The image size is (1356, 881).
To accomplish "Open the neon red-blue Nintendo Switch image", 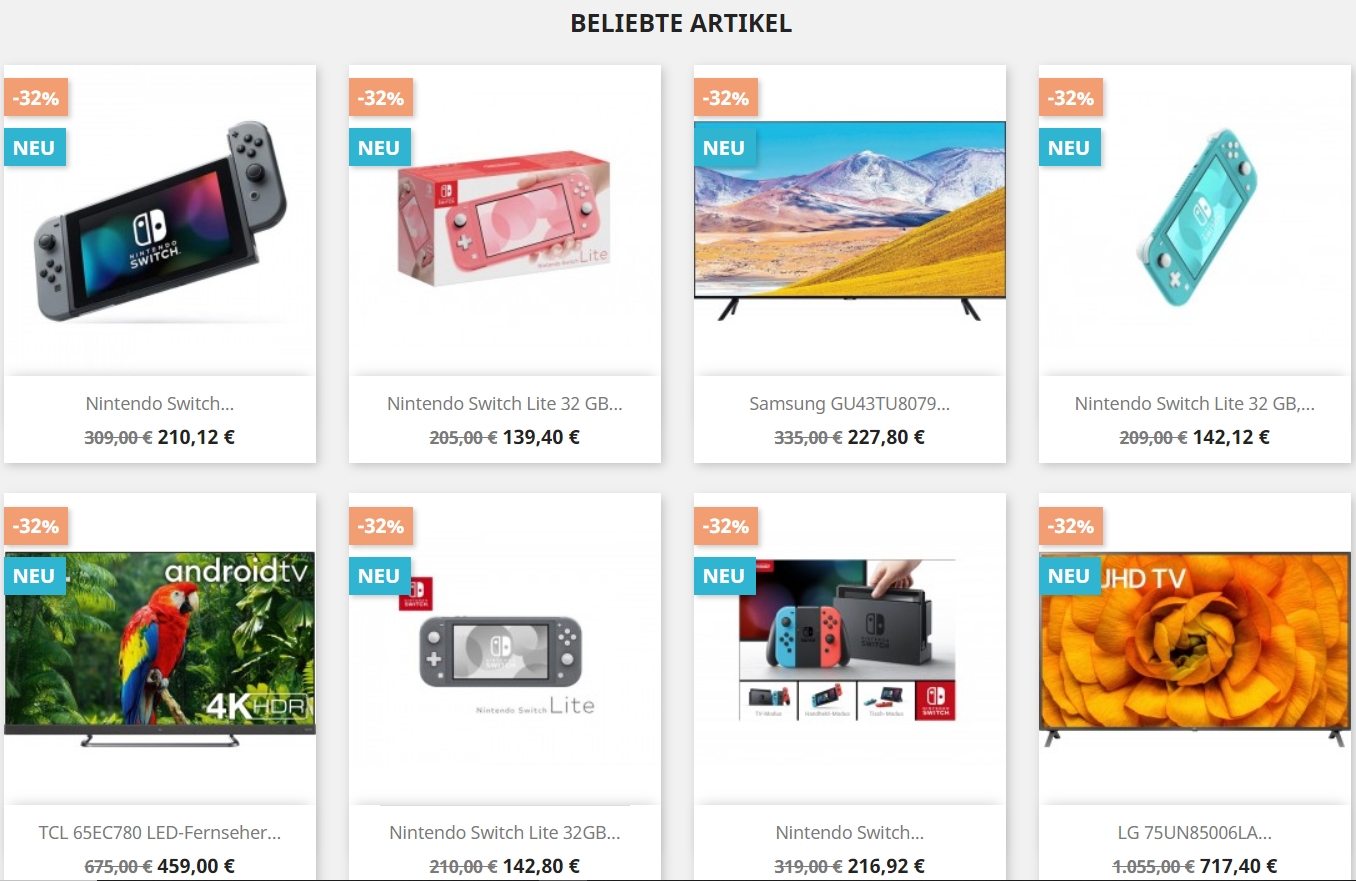I will click(x=850, y=649).
